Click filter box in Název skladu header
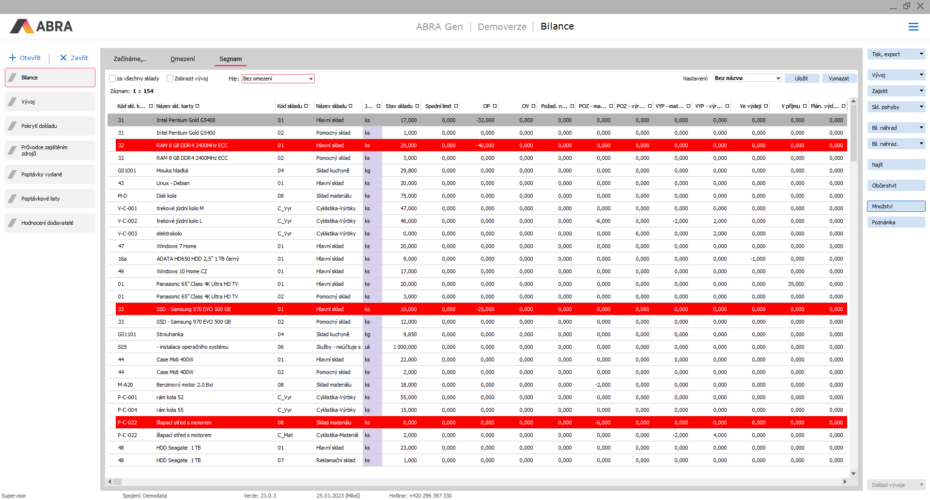930x500 pixels. 351,106
